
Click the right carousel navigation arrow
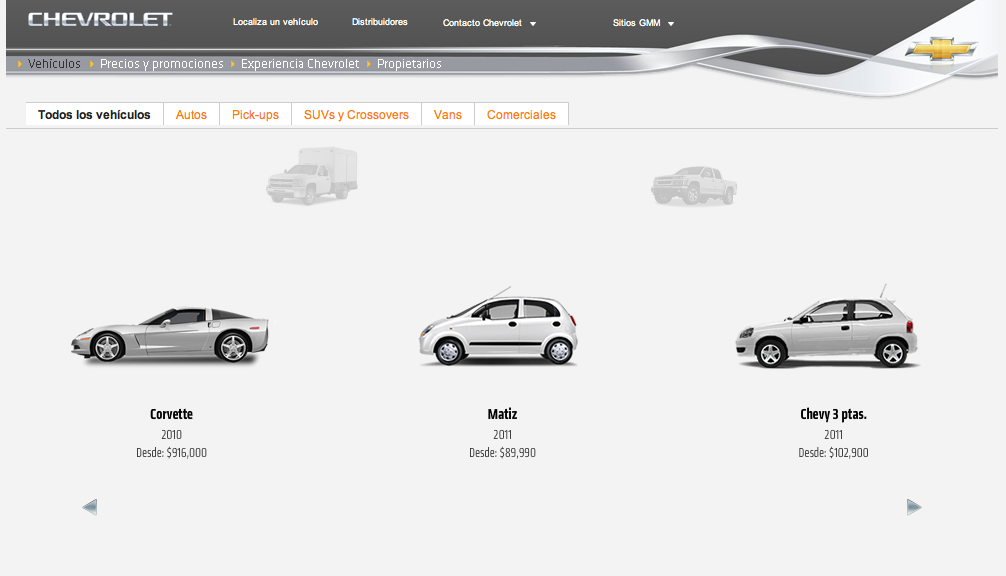pyautogui.click(x=913, y=507)
